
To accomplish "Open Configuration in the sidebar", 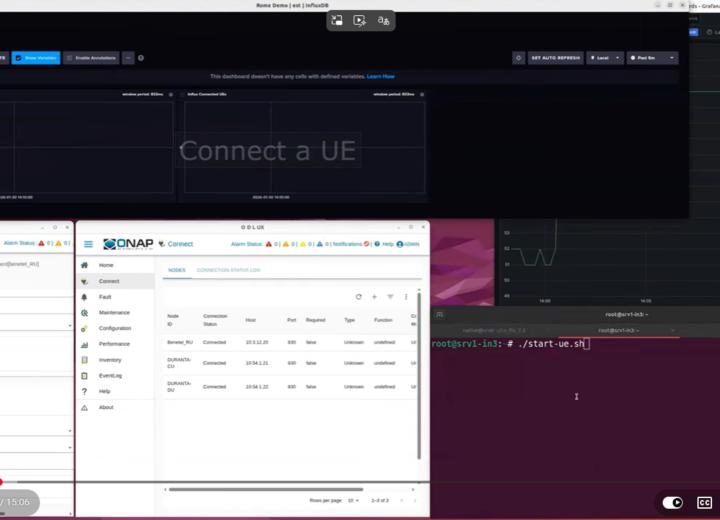I will [114, 328].
